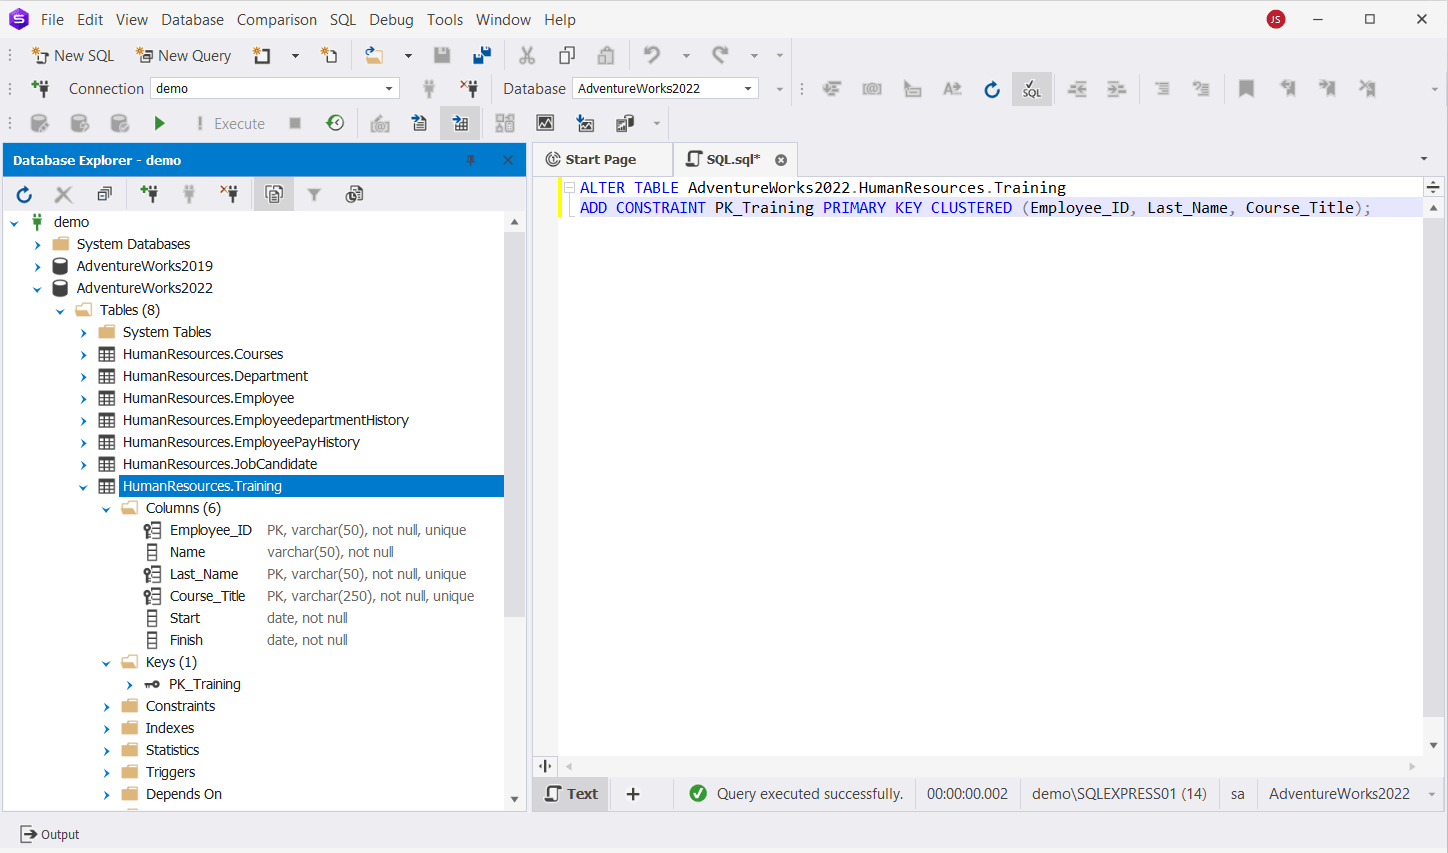The width and height of the screenshot is (1448, 853).
Task: Open query history with the clock icon
Action: click(x=335, y=122)
